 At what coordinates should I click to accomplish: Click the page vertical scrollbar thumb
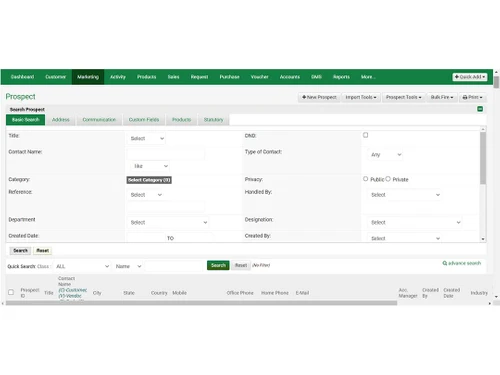click(x=496, y=82)
